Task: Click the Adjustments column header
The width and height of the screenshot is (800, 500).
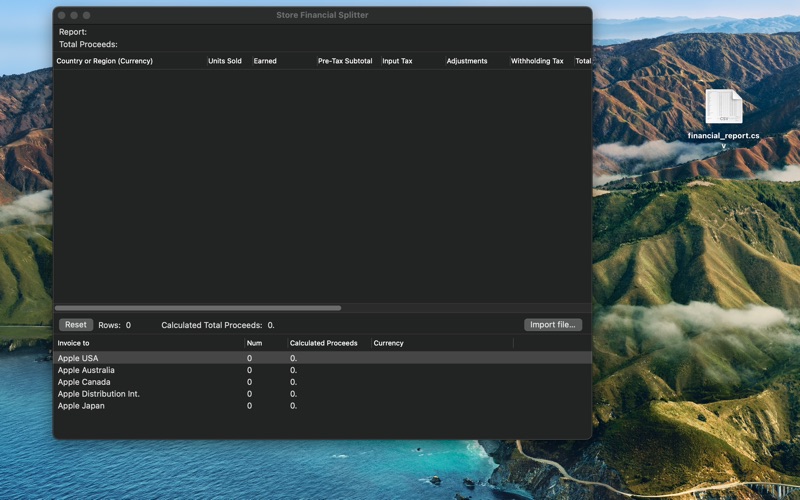Action: 477,61
